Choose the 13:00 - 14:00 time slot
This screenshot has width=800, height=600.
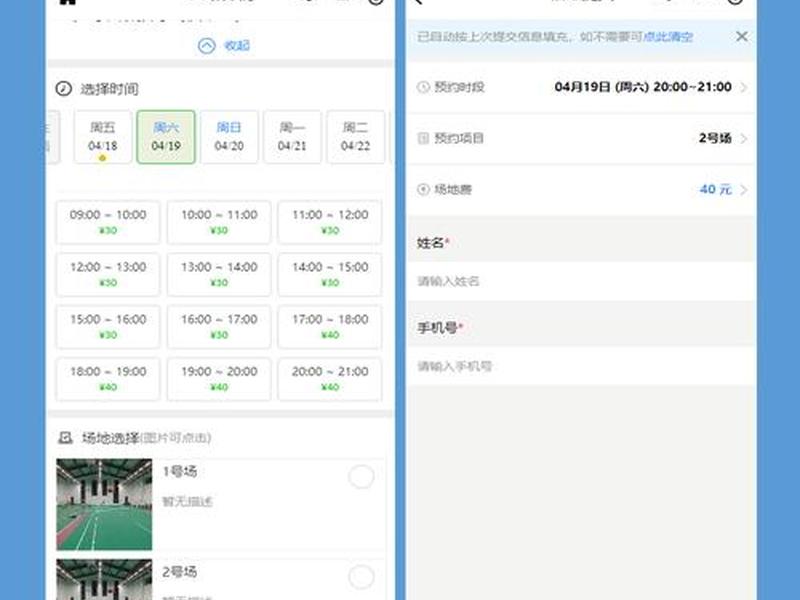(219, 274)
